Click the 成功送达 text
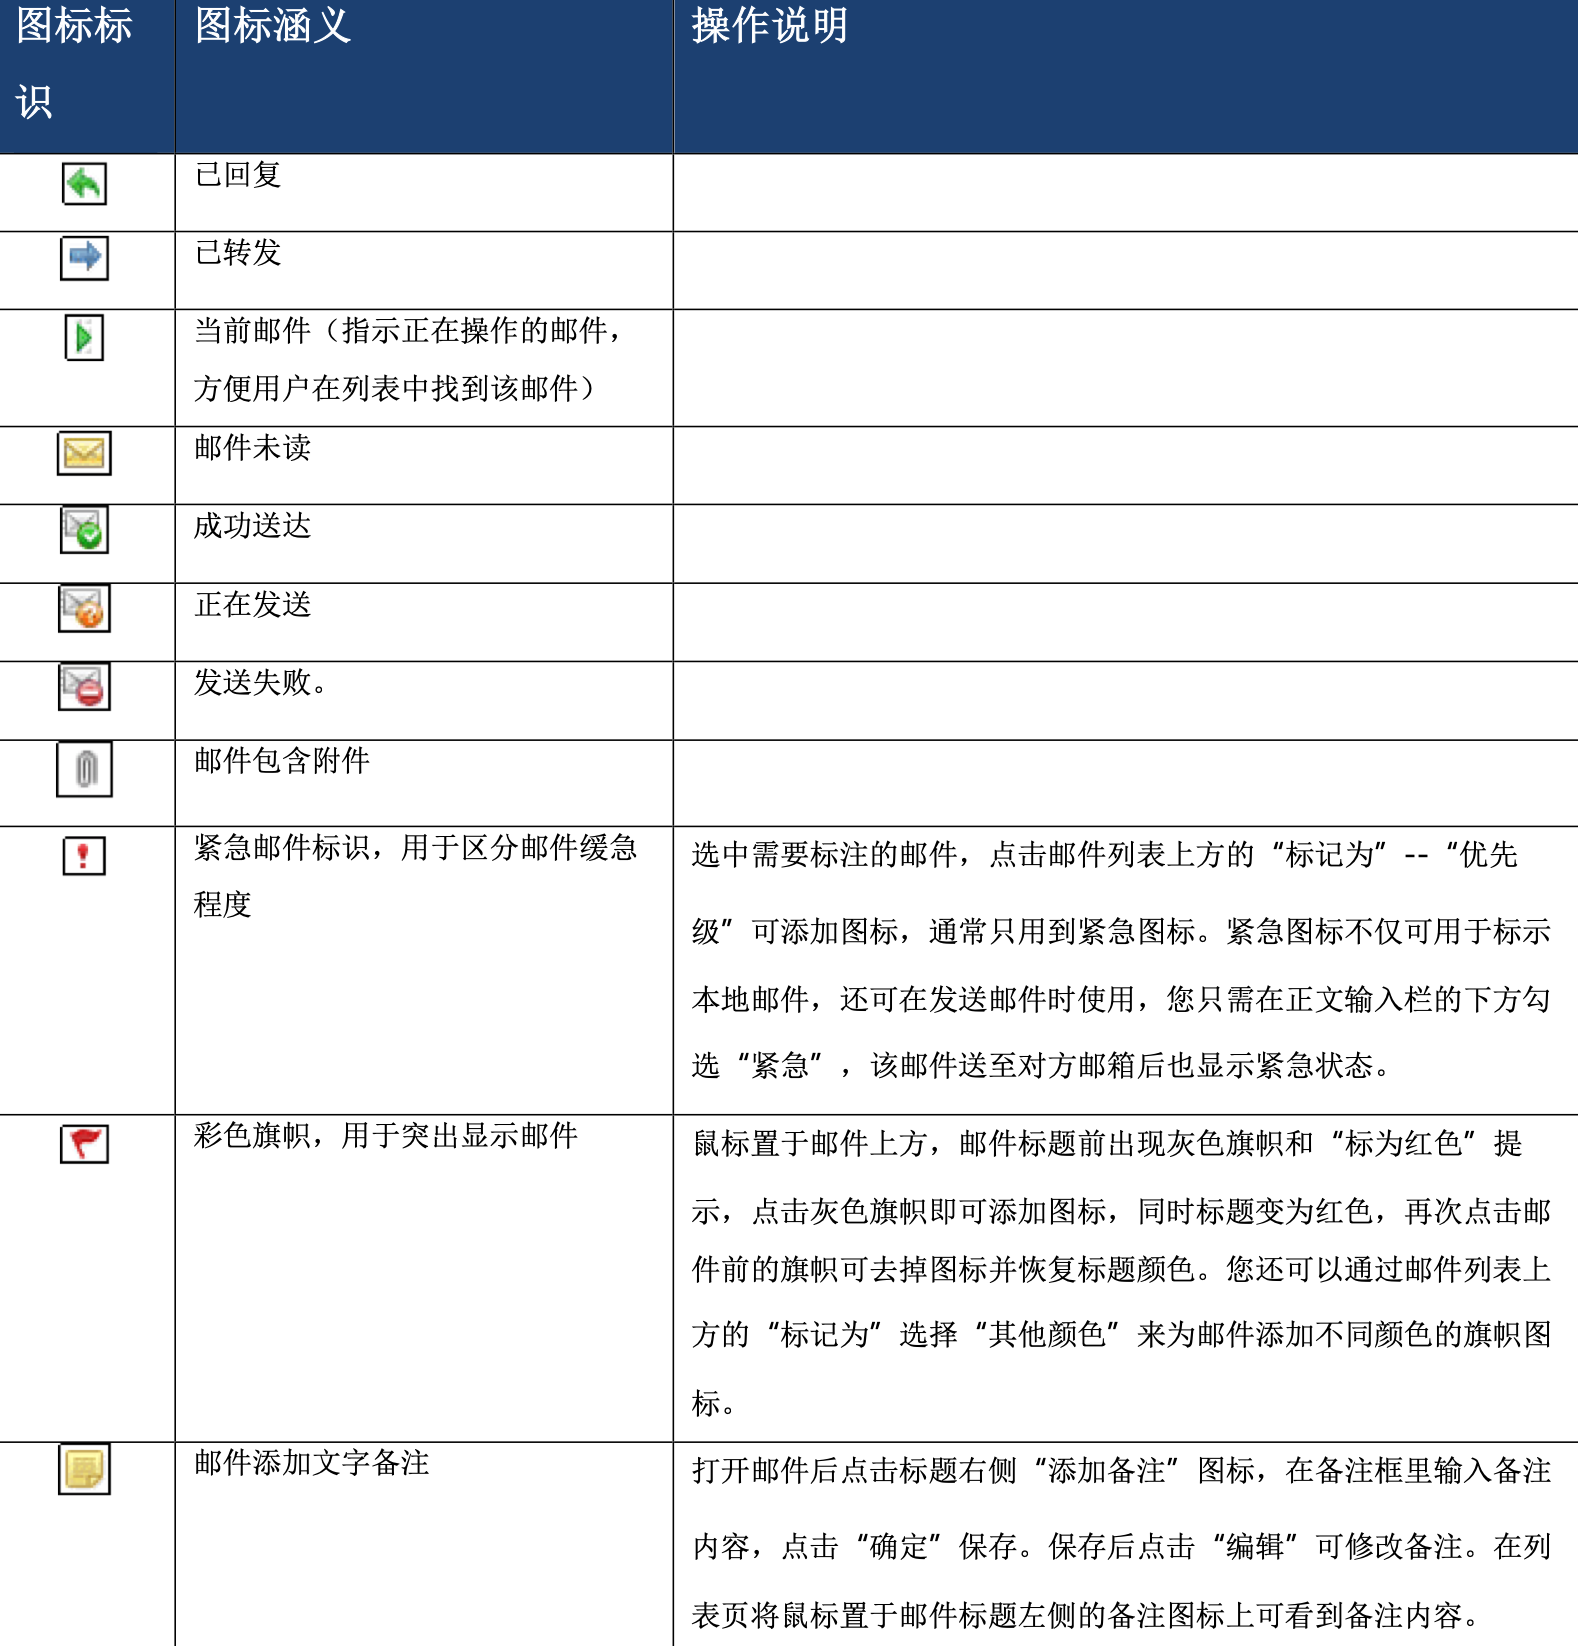1578x1646 pixels. 253,526
